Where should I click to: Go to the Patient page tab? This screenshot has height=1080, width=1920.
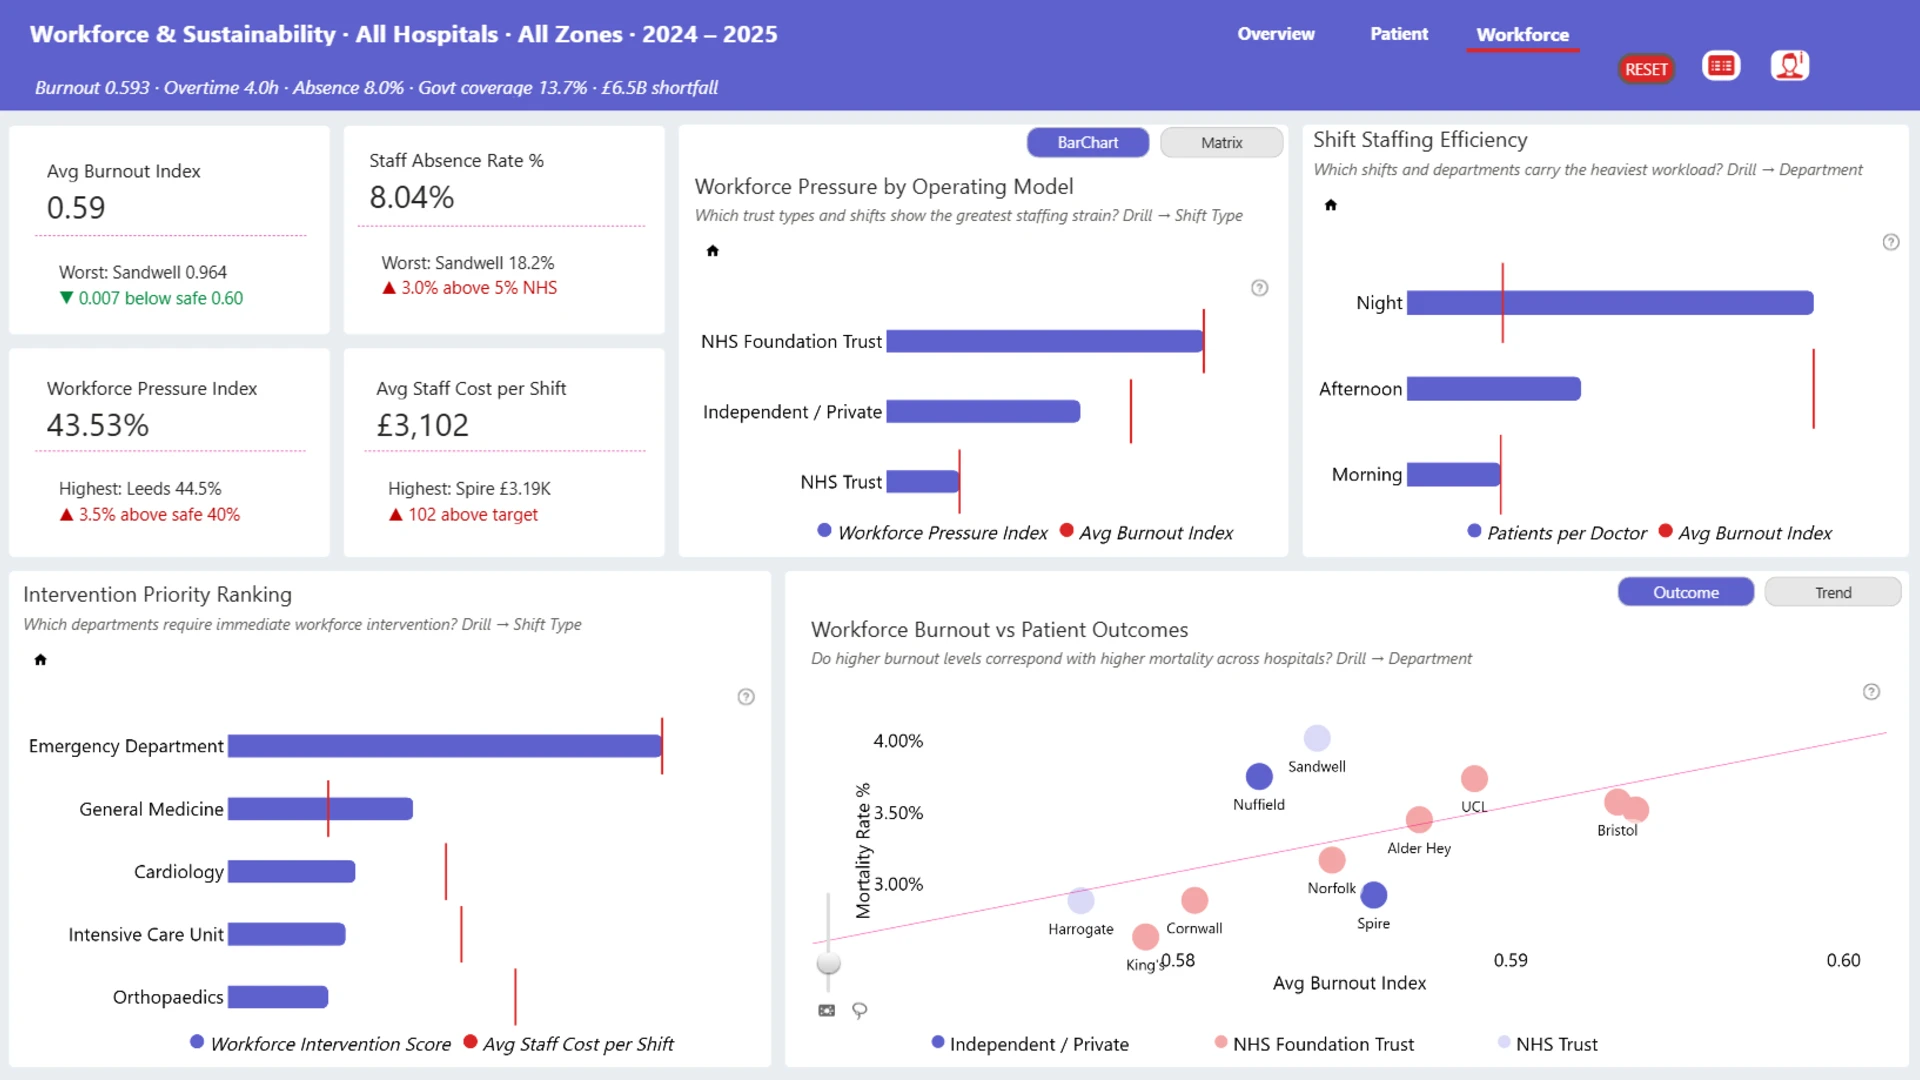coord(1399,34)
